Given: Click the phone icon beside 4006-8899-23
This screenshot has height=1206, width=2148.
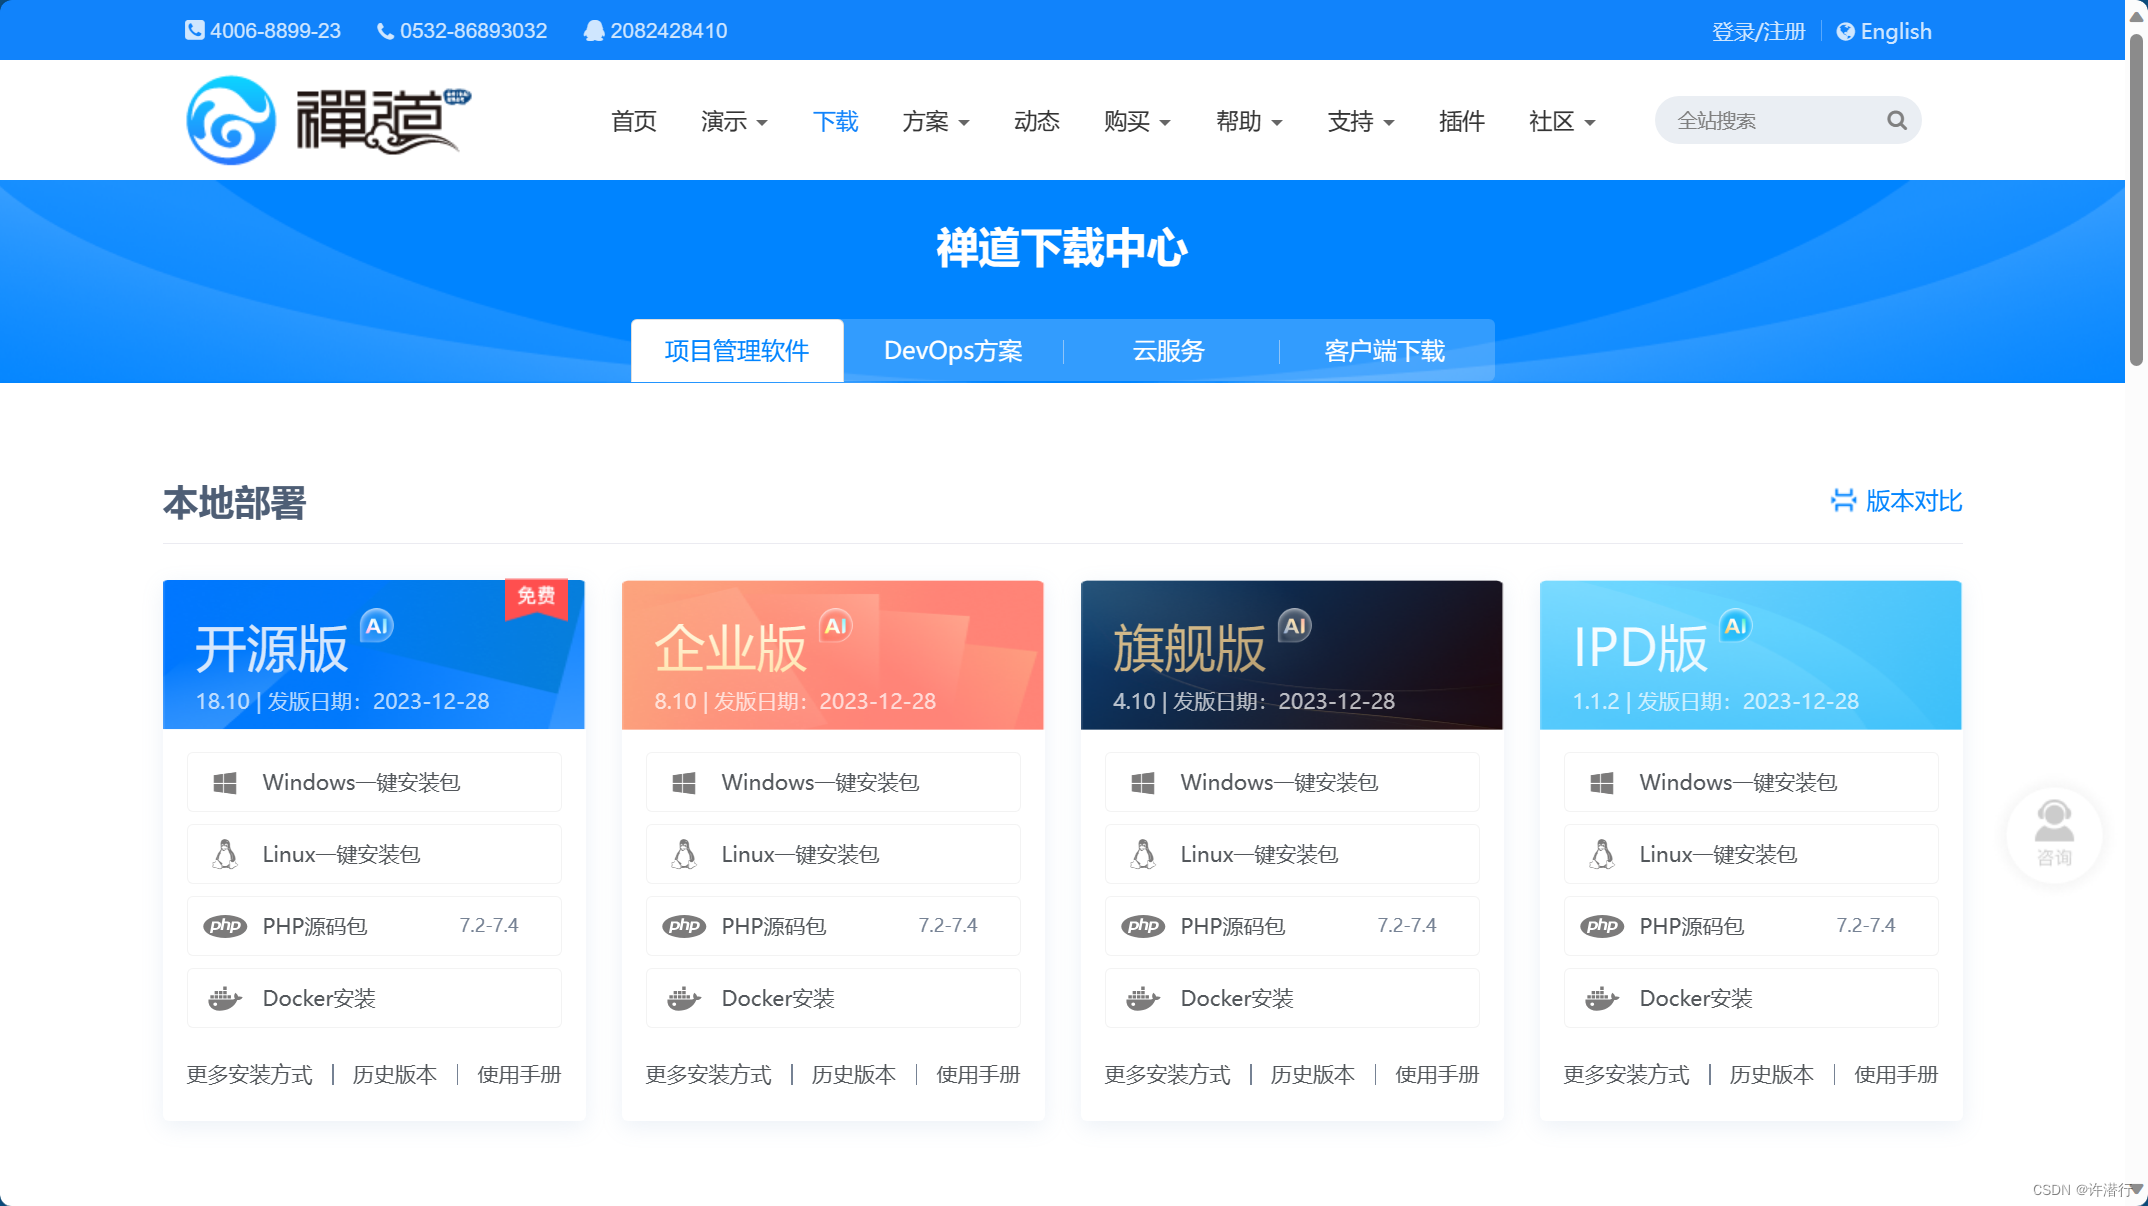Looking at the screenshot, I should coord(194,30).
